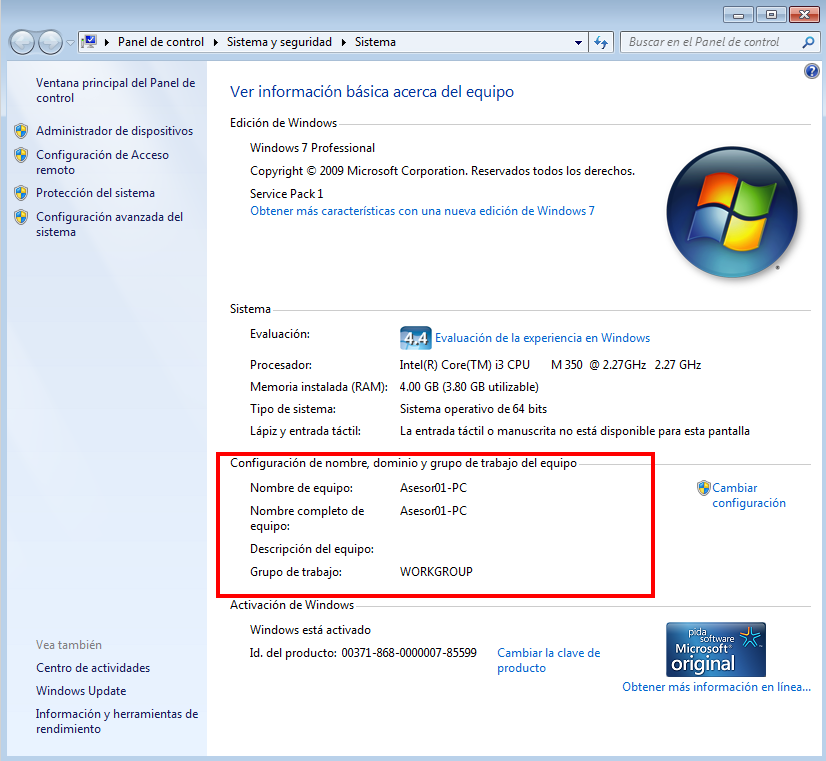Click shield icon beside Configuración de Acceso remoto
This screenshot has width=826, height=761.
pyautogui.click(x=21, y=155)
